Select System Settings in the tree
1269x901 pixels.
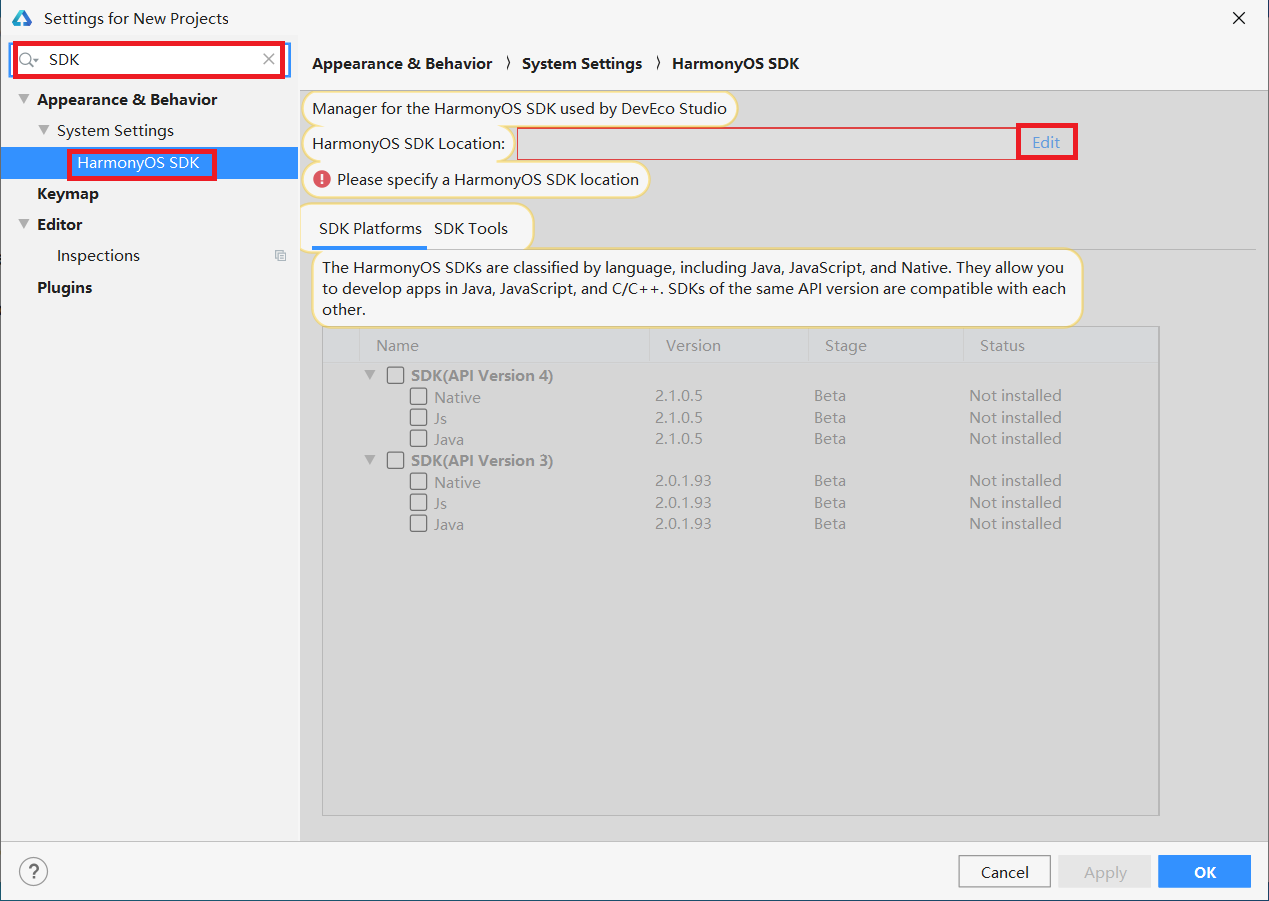tap(115, 131)
